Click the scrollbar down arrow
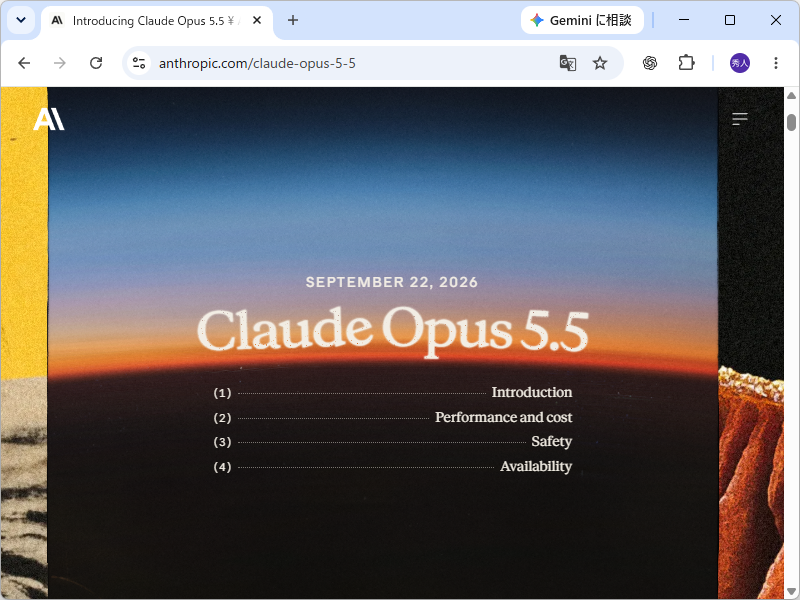The height and width of the screenshot is (600, 800). point(791,592)
